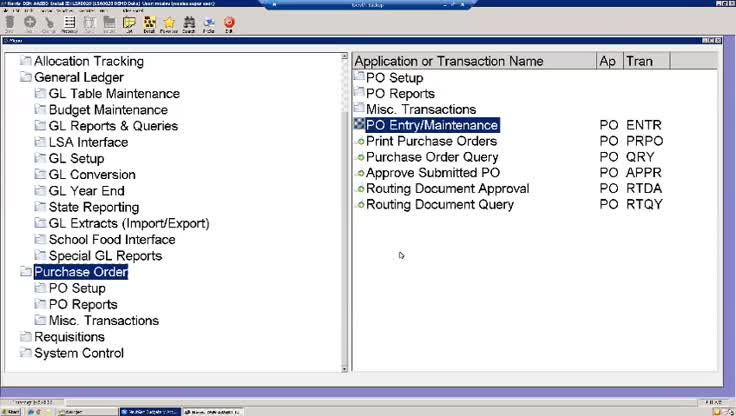Screen dimensions: 736x416
Task: Open Approve Submitted PO transaction
Action: (433, 173)
